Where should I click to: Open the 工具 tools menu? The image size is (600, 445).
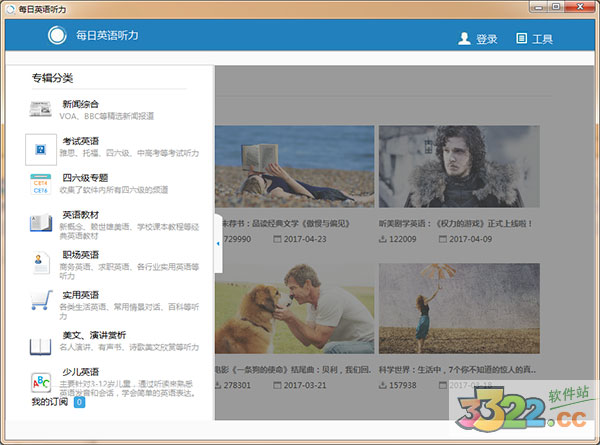click(x=534, y=39)
